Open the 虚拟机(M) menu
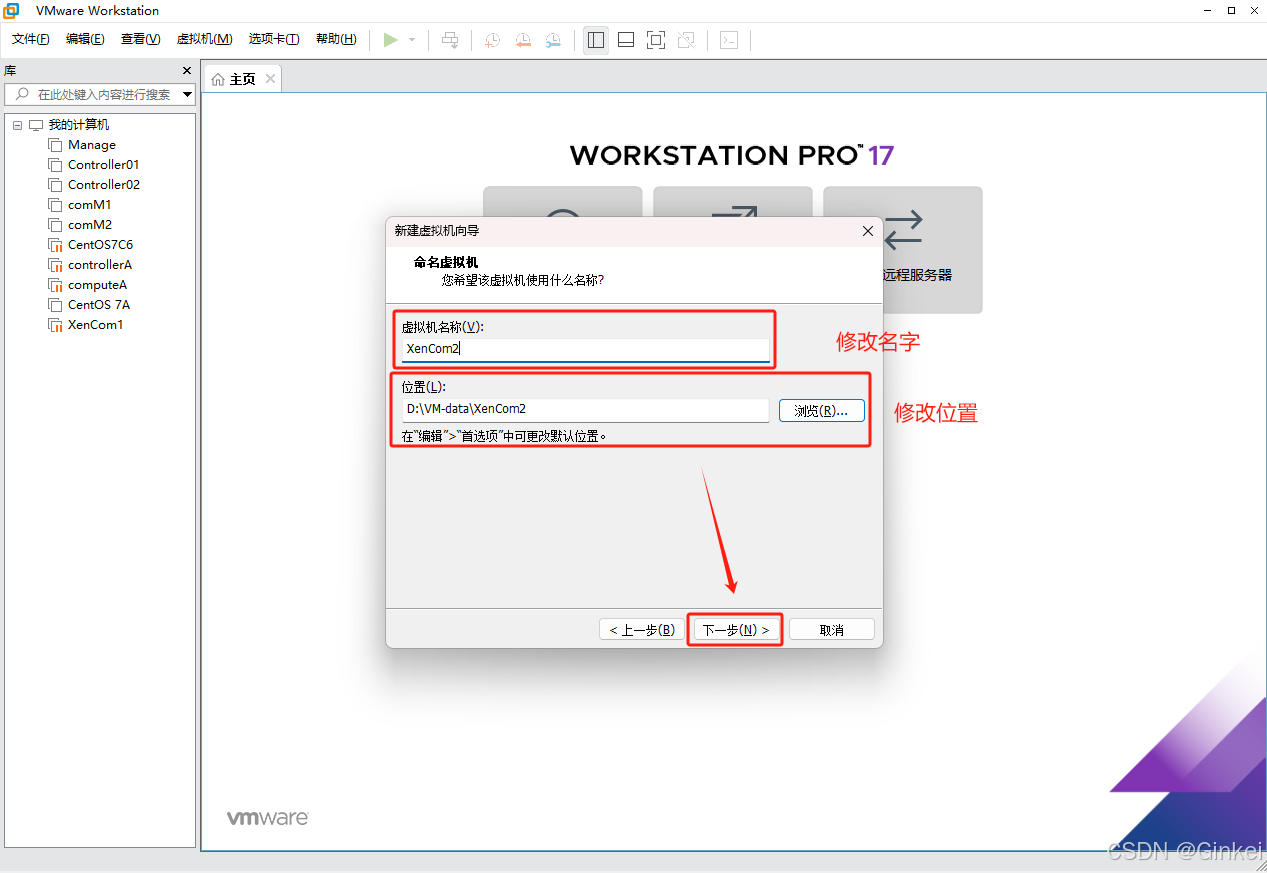Viewport: 1267px width, 873px height. point(204,39)
